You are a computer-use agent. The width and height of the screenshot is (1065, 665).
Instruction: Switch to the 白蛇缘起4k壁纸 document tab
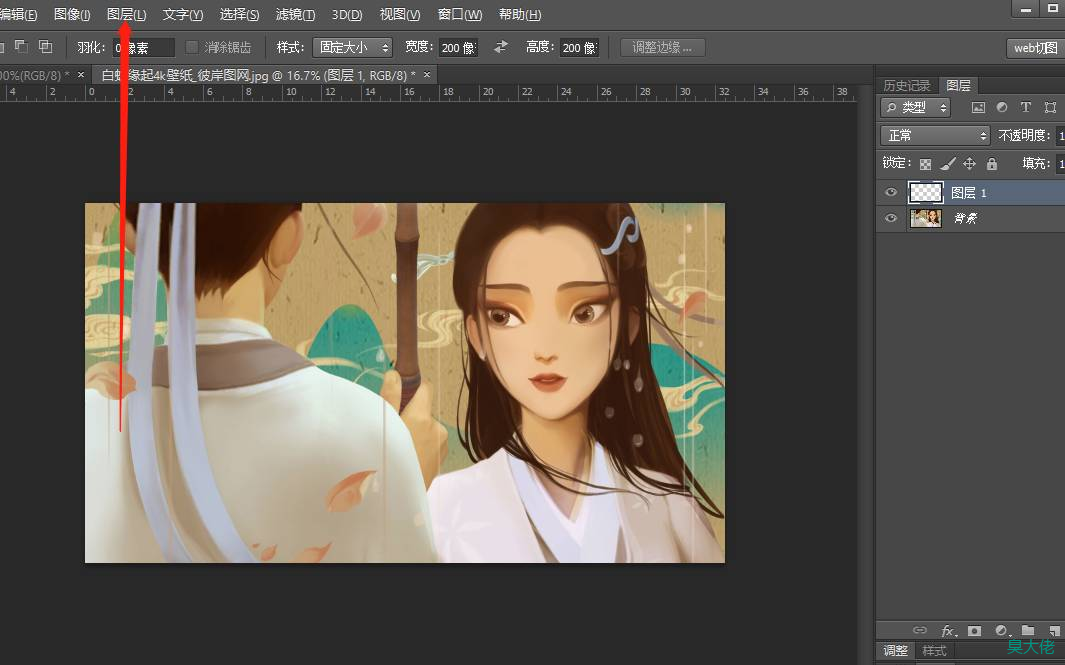(x=258, y=75)
